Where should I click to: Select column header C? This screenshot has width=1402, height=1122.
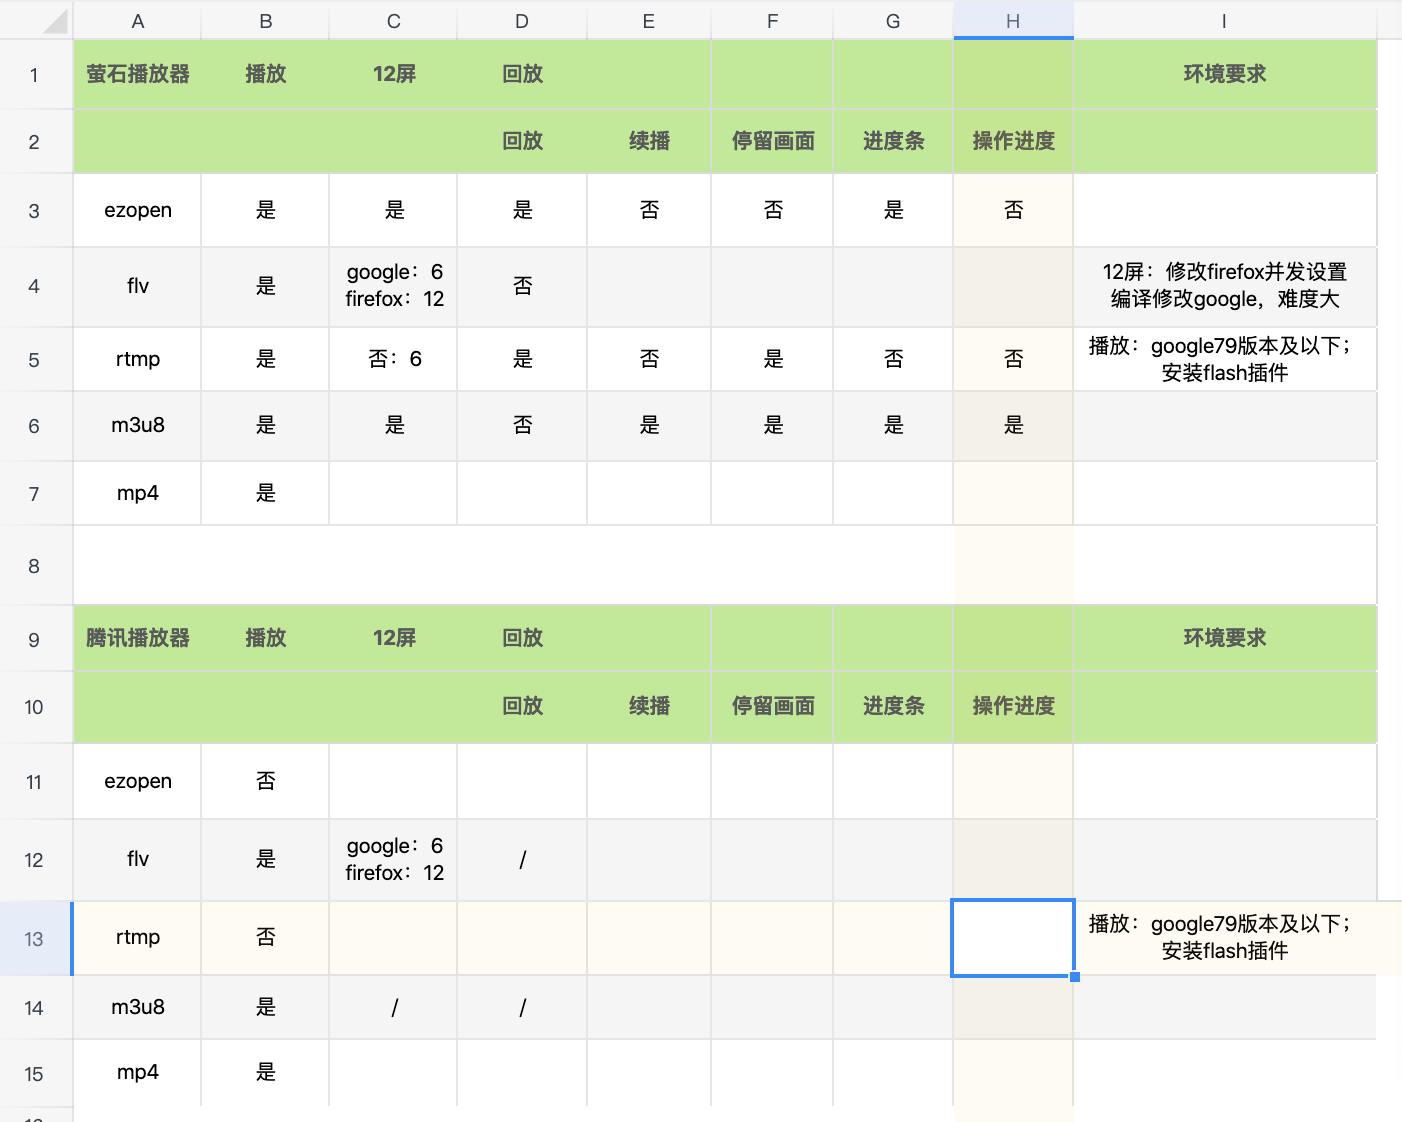click(393, 21)
